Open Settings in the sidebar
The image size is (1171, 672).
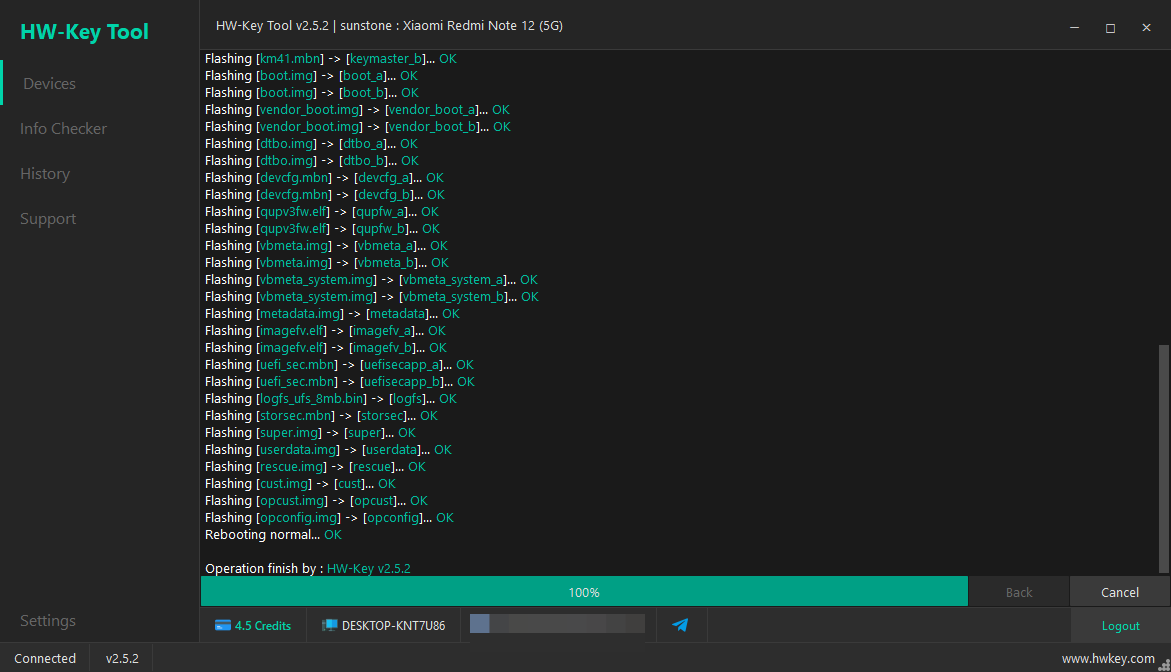[48, 620]
